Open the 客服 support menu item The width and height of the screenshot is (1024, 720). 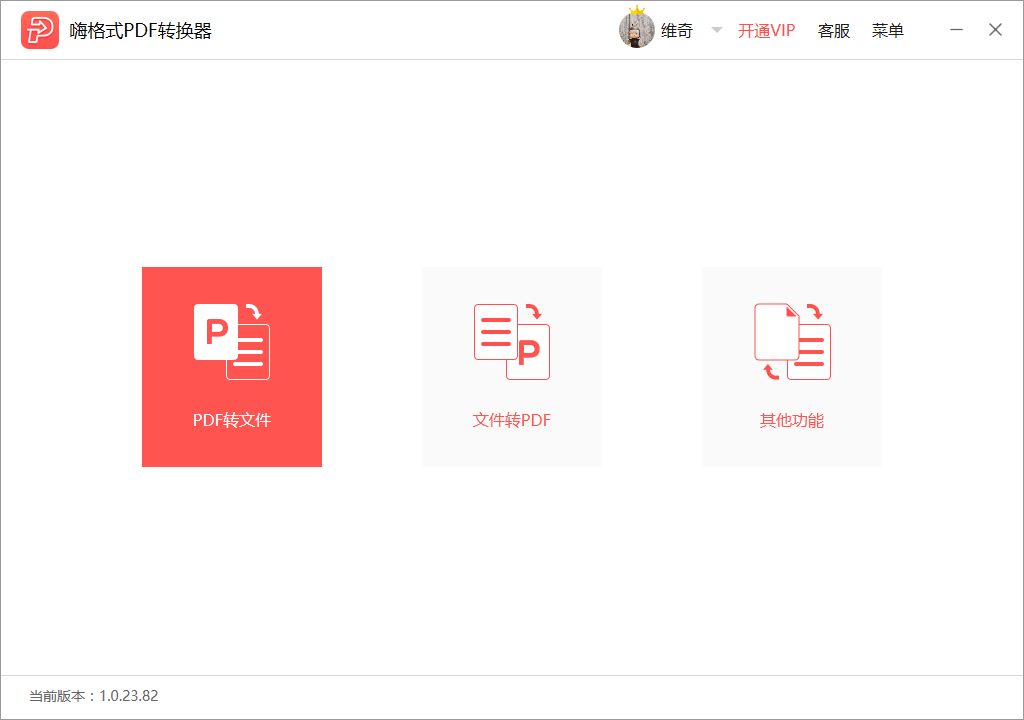(834, 31)
